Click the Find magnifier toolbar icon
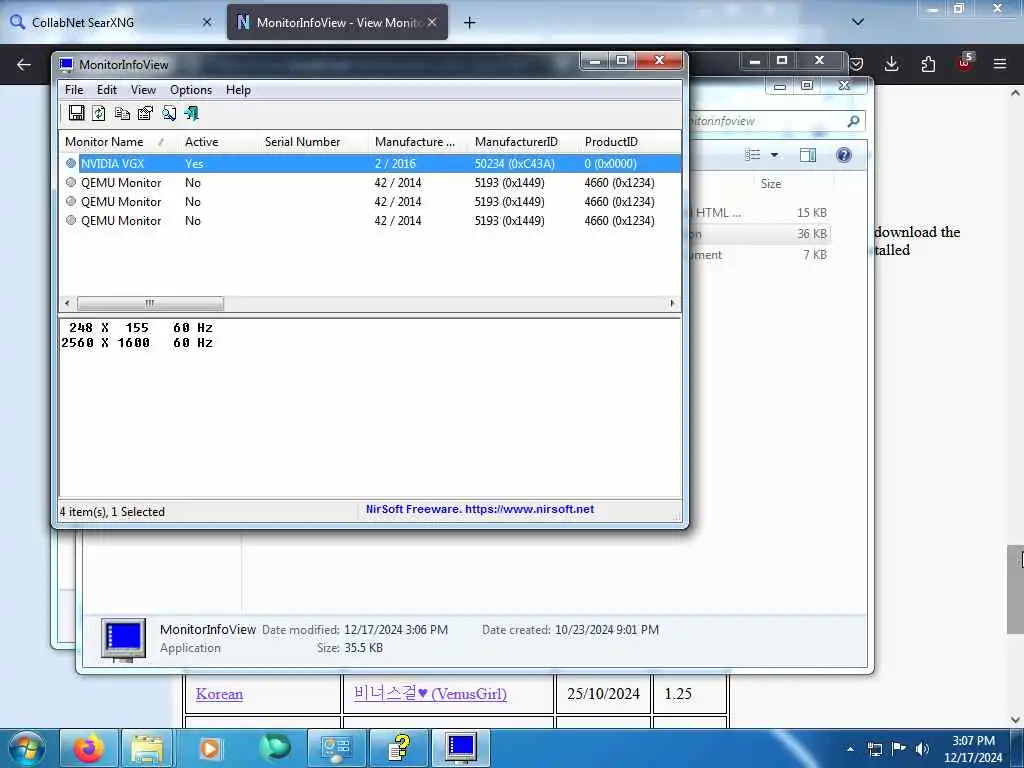The image size is (1024, 768). coord(168,113)
